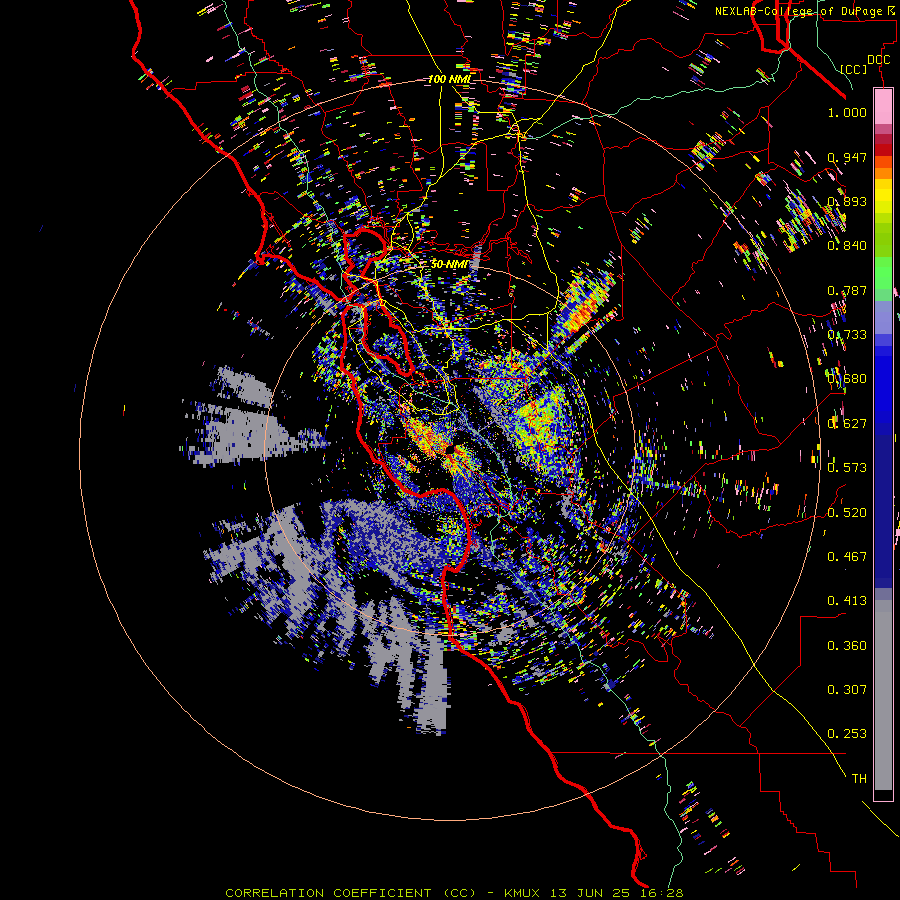Select the 0.627 scale value
This screenshot has height=900, width=900.
847,424
